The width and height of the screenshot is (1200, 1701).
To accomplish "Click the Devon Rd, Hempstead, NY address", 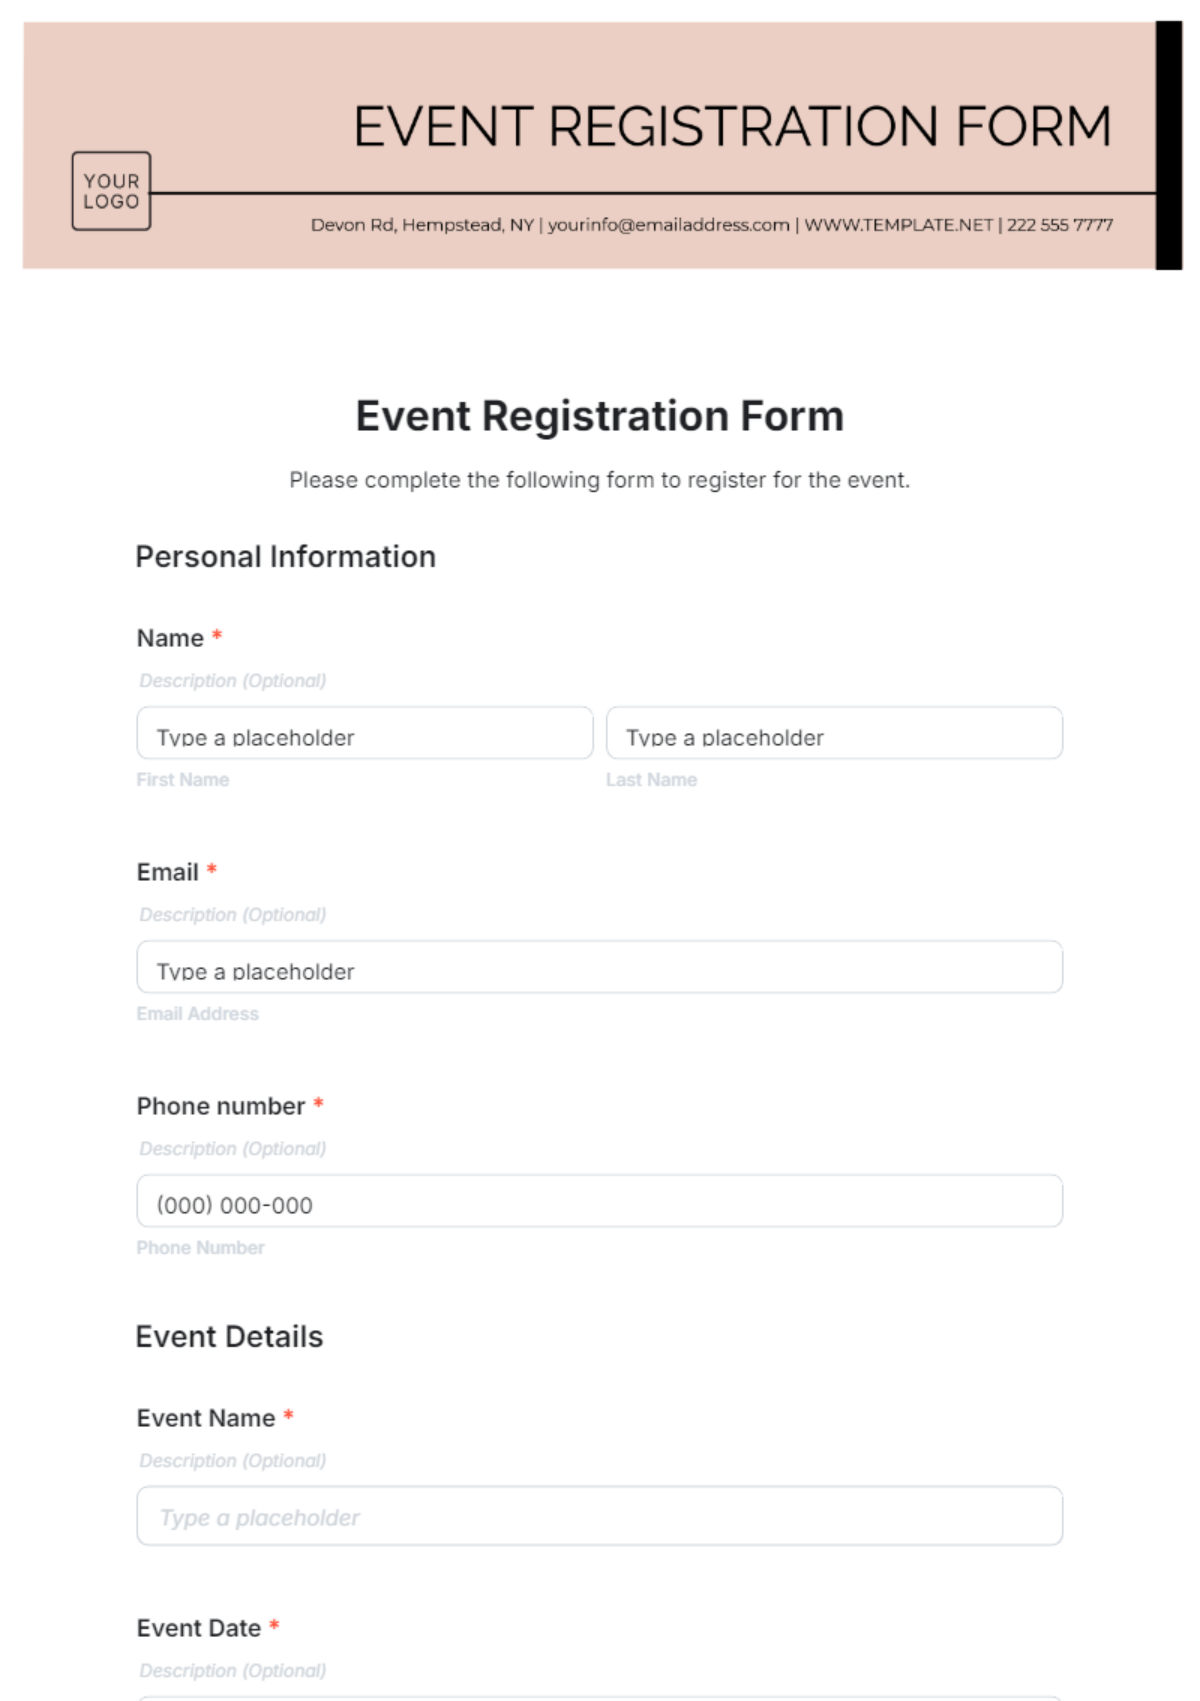I will coord(422,225).
